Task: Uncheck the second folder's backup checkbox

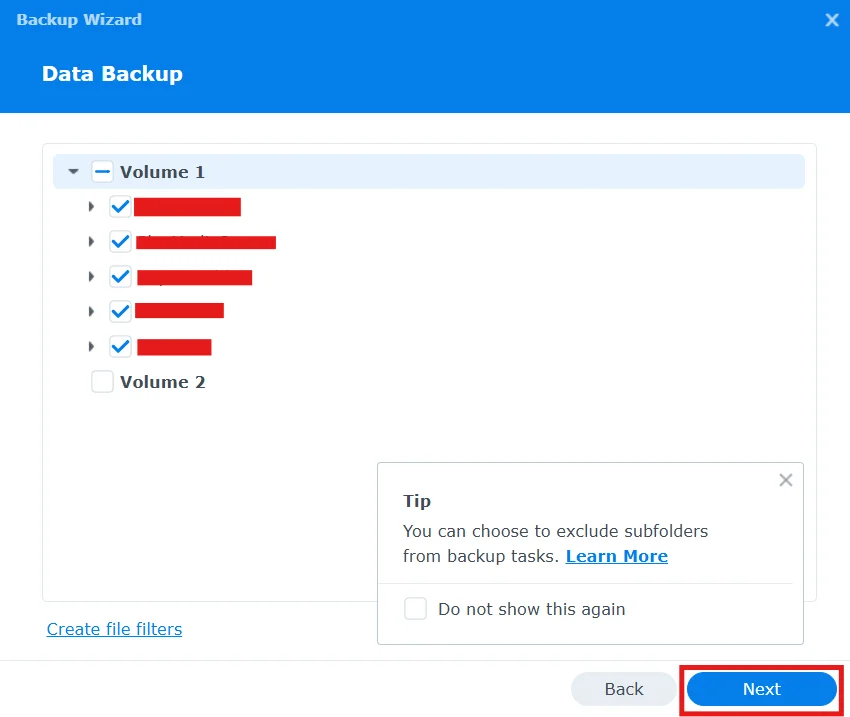Action: tap(120, 241)
